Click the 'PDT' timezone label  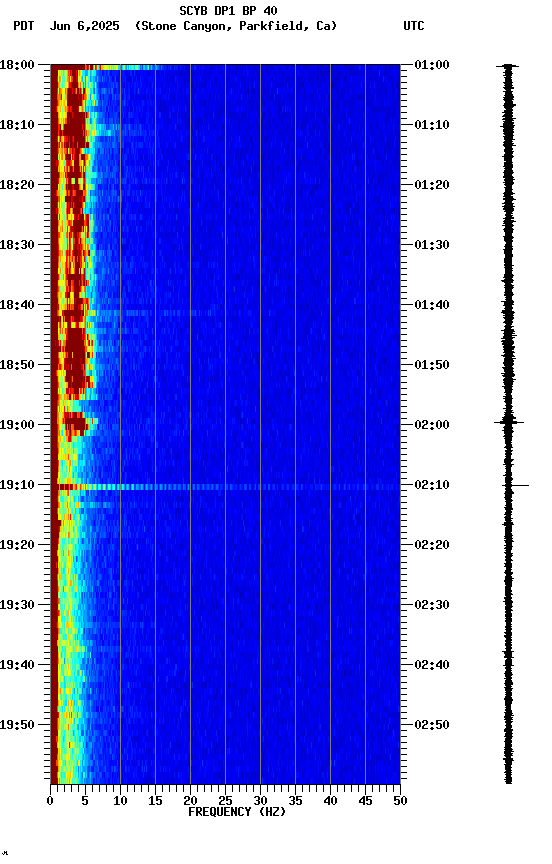24,26
